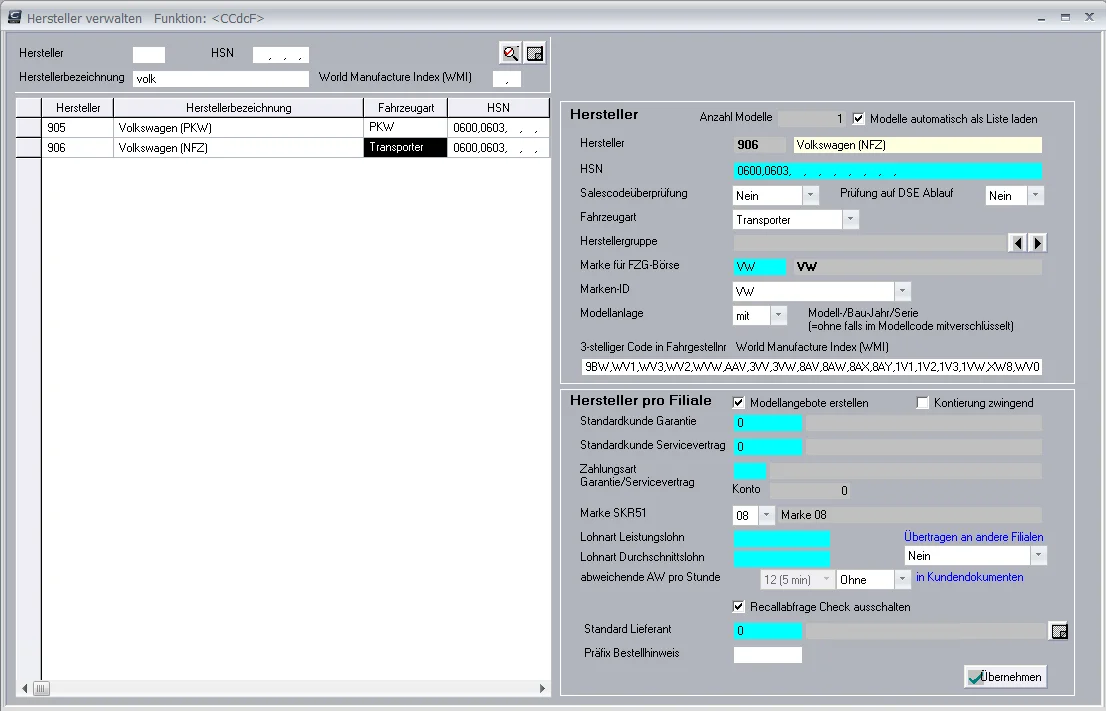Click the Präfix Bestellhinweis field
Image resolution: width=1106 pixels, height=711 pixels.
pyautogui.click(x=767, y=655)
